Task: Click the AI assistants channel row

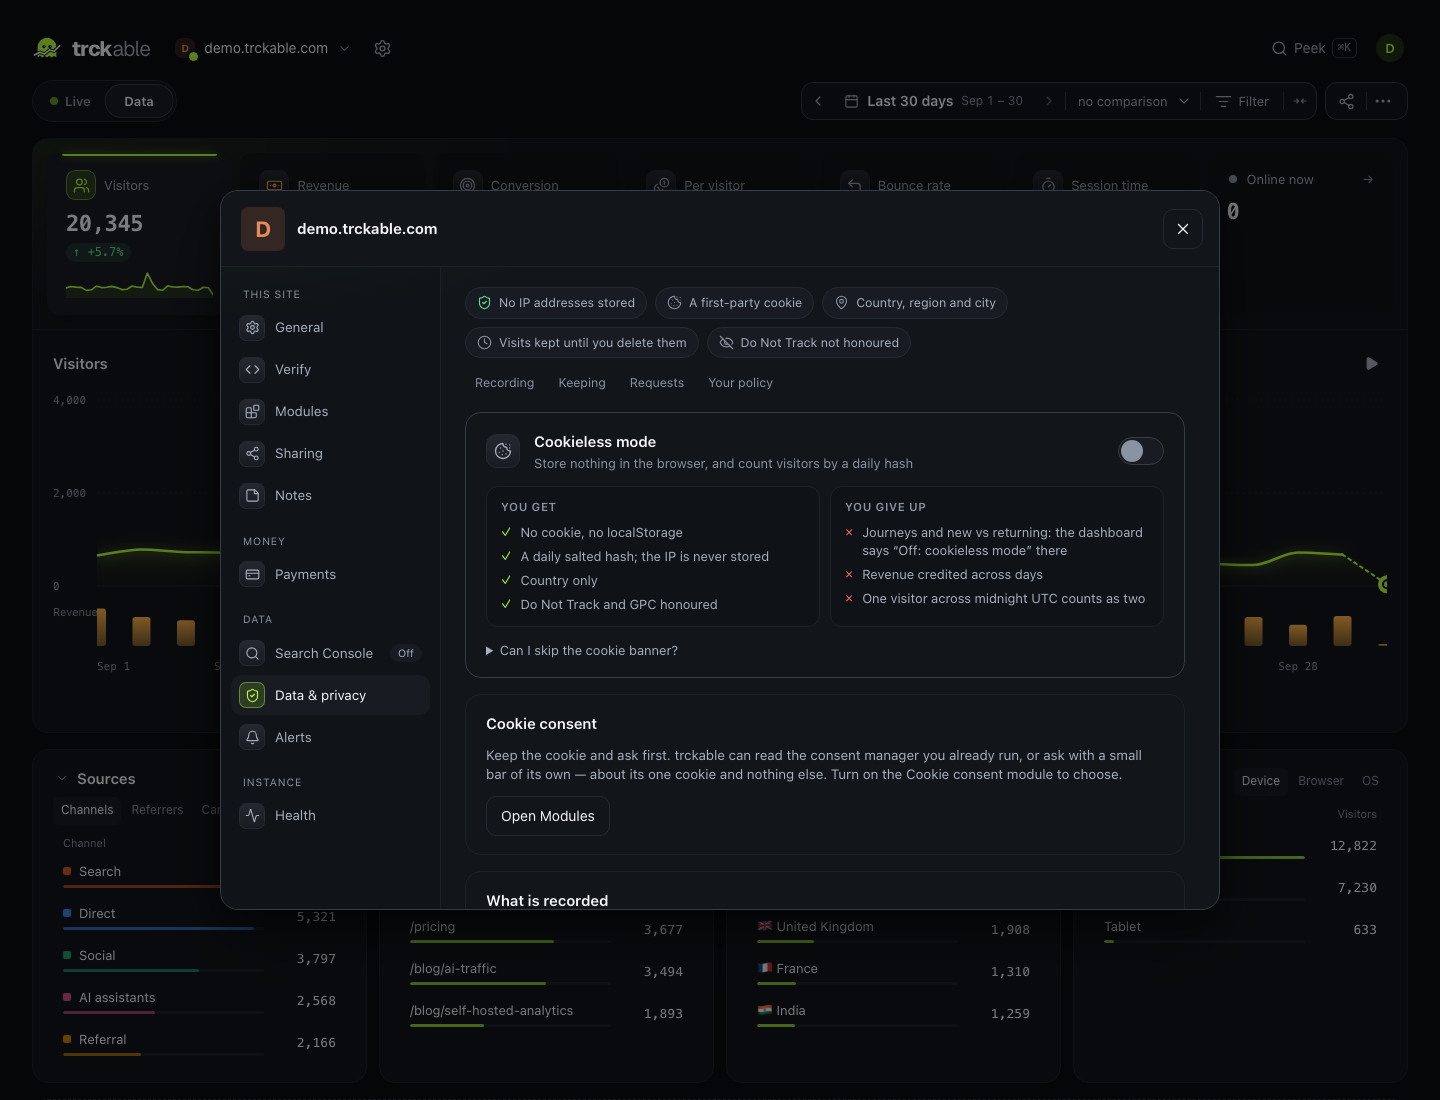Action: (x=199, y=999)
